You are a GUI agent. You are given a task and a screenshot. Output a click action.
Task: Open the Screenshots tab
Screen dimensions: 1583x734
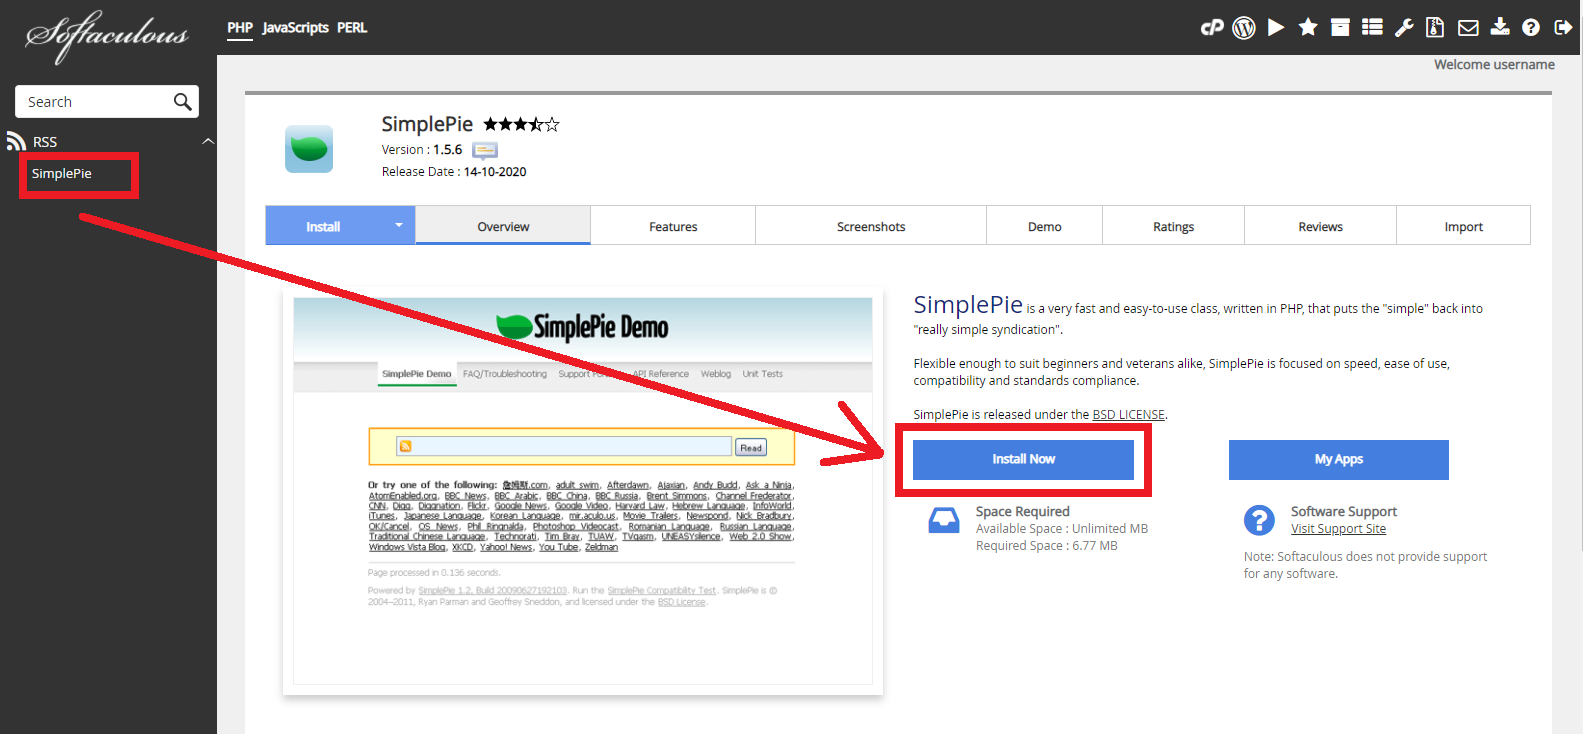[871, 227]
